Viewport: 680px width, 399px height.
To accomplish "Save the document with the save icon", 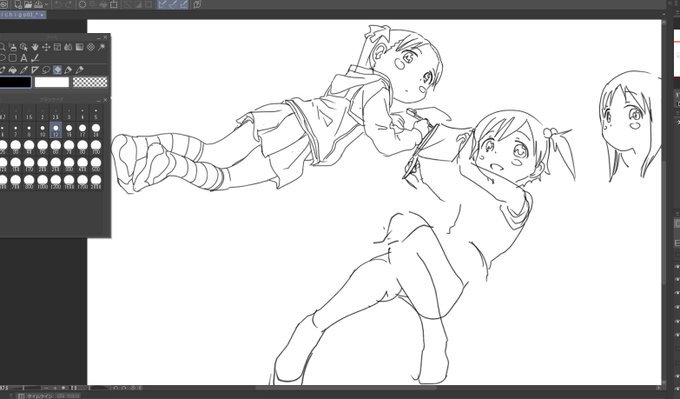I will [38, 5].
